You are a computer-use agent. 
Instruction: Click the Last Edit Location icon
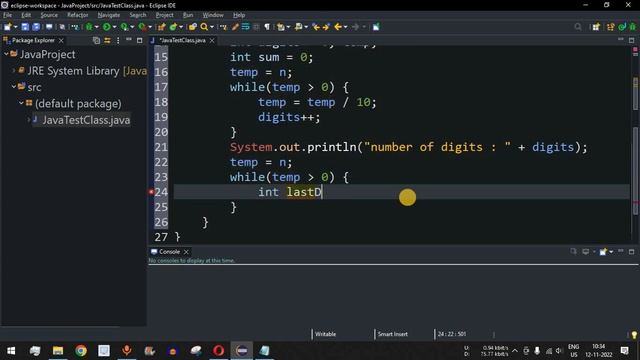(316, 27)
